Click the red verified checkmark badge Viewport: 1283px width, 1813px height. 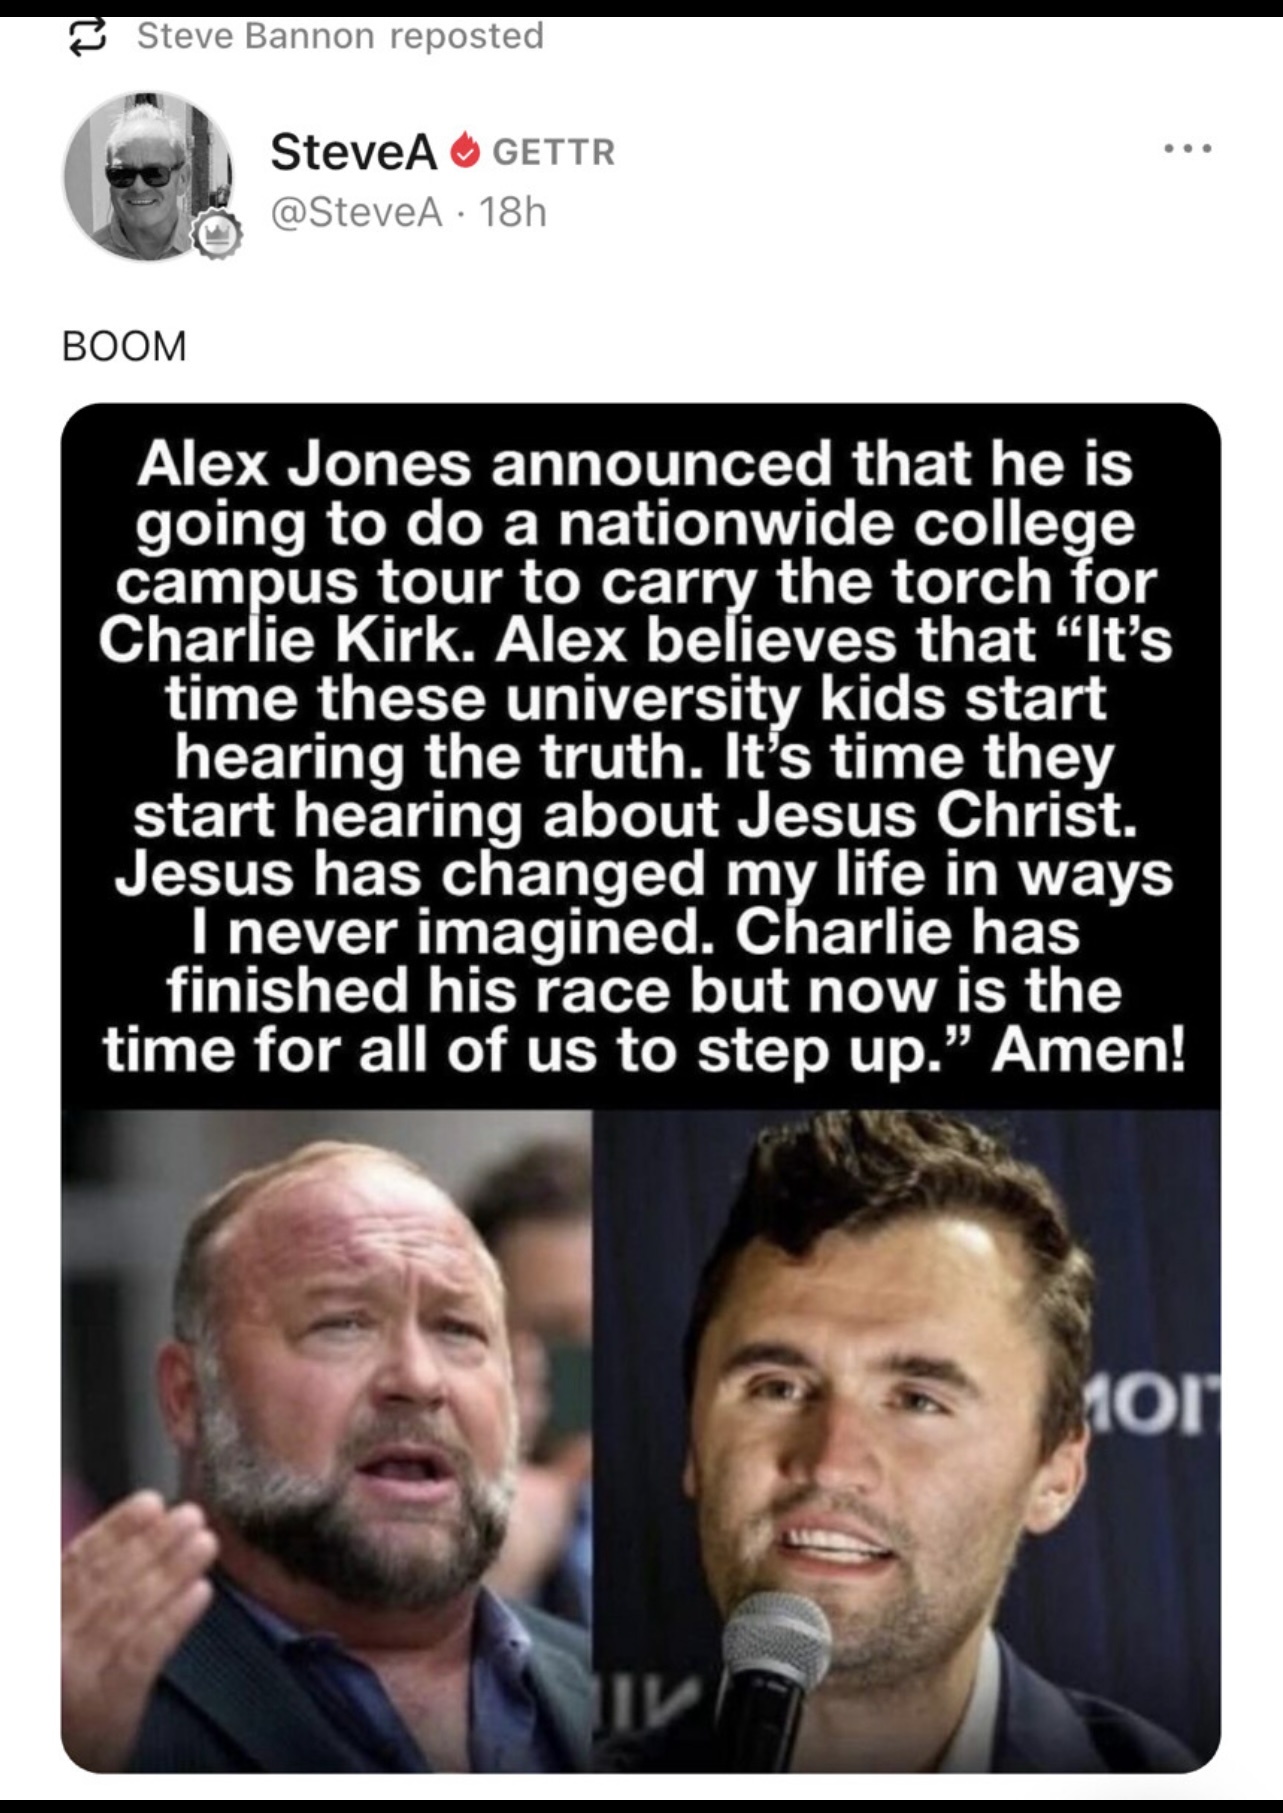click(463, 152)
